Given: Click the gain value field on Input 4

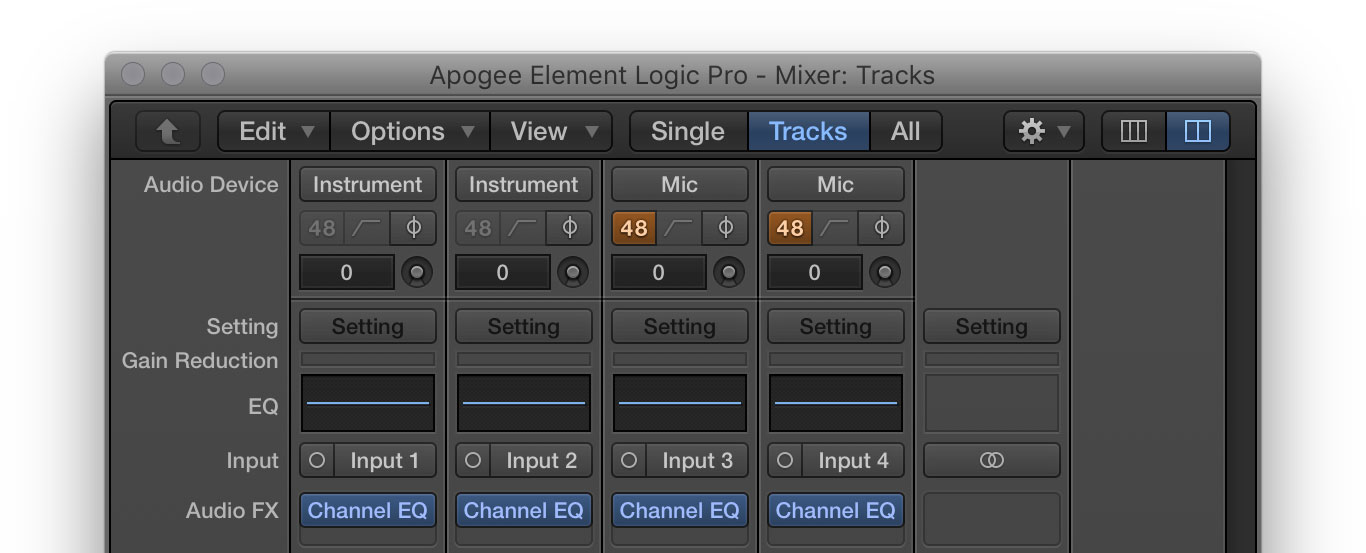Looking at the screenshot, I should pos(815,272).
